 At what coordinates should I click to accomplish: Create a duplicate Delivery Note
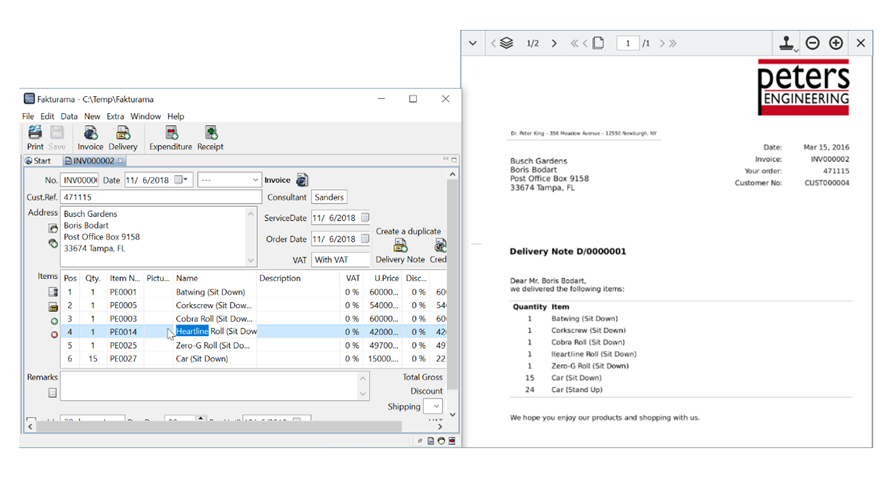[400, 250]
